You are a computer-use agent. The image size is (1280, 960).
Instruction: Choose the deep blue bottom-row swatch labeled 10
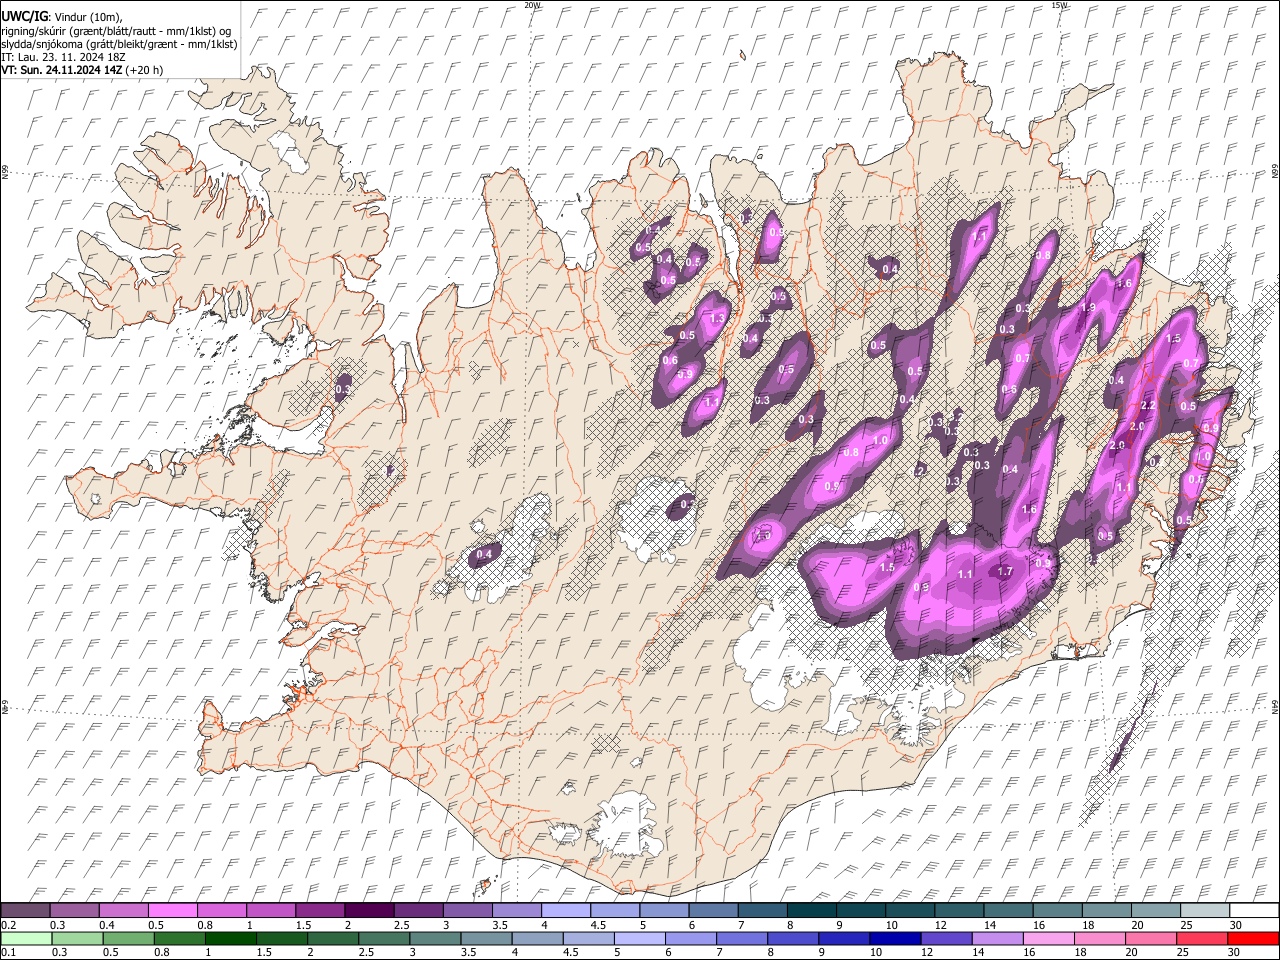point(896,938)
